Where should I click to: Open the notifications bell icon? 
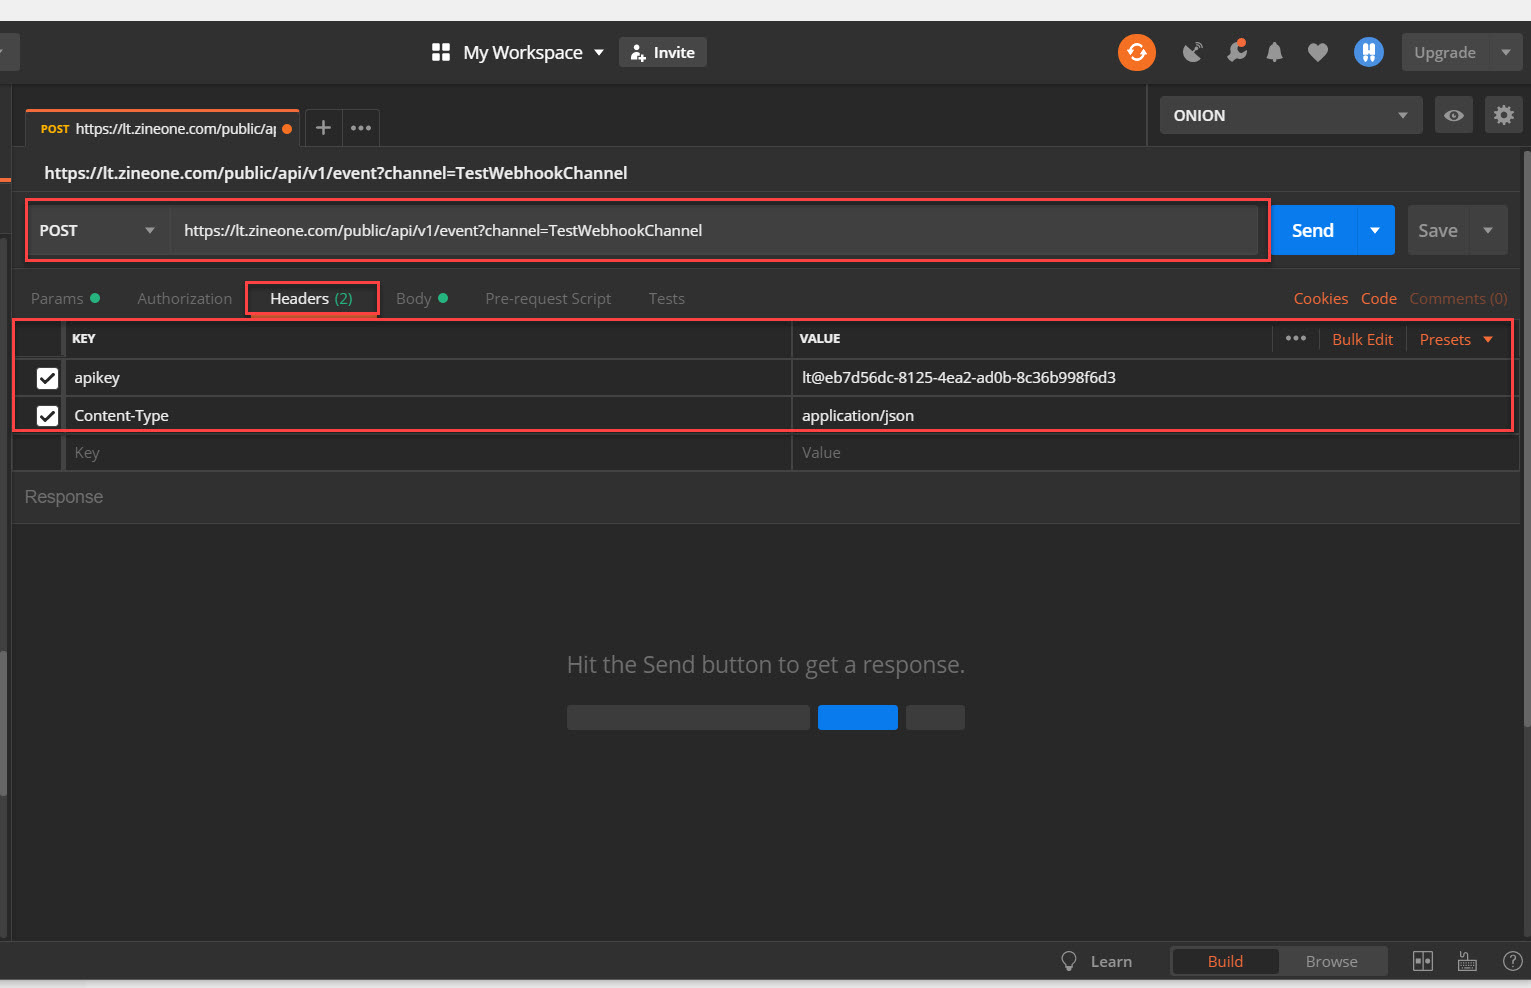1274,52
